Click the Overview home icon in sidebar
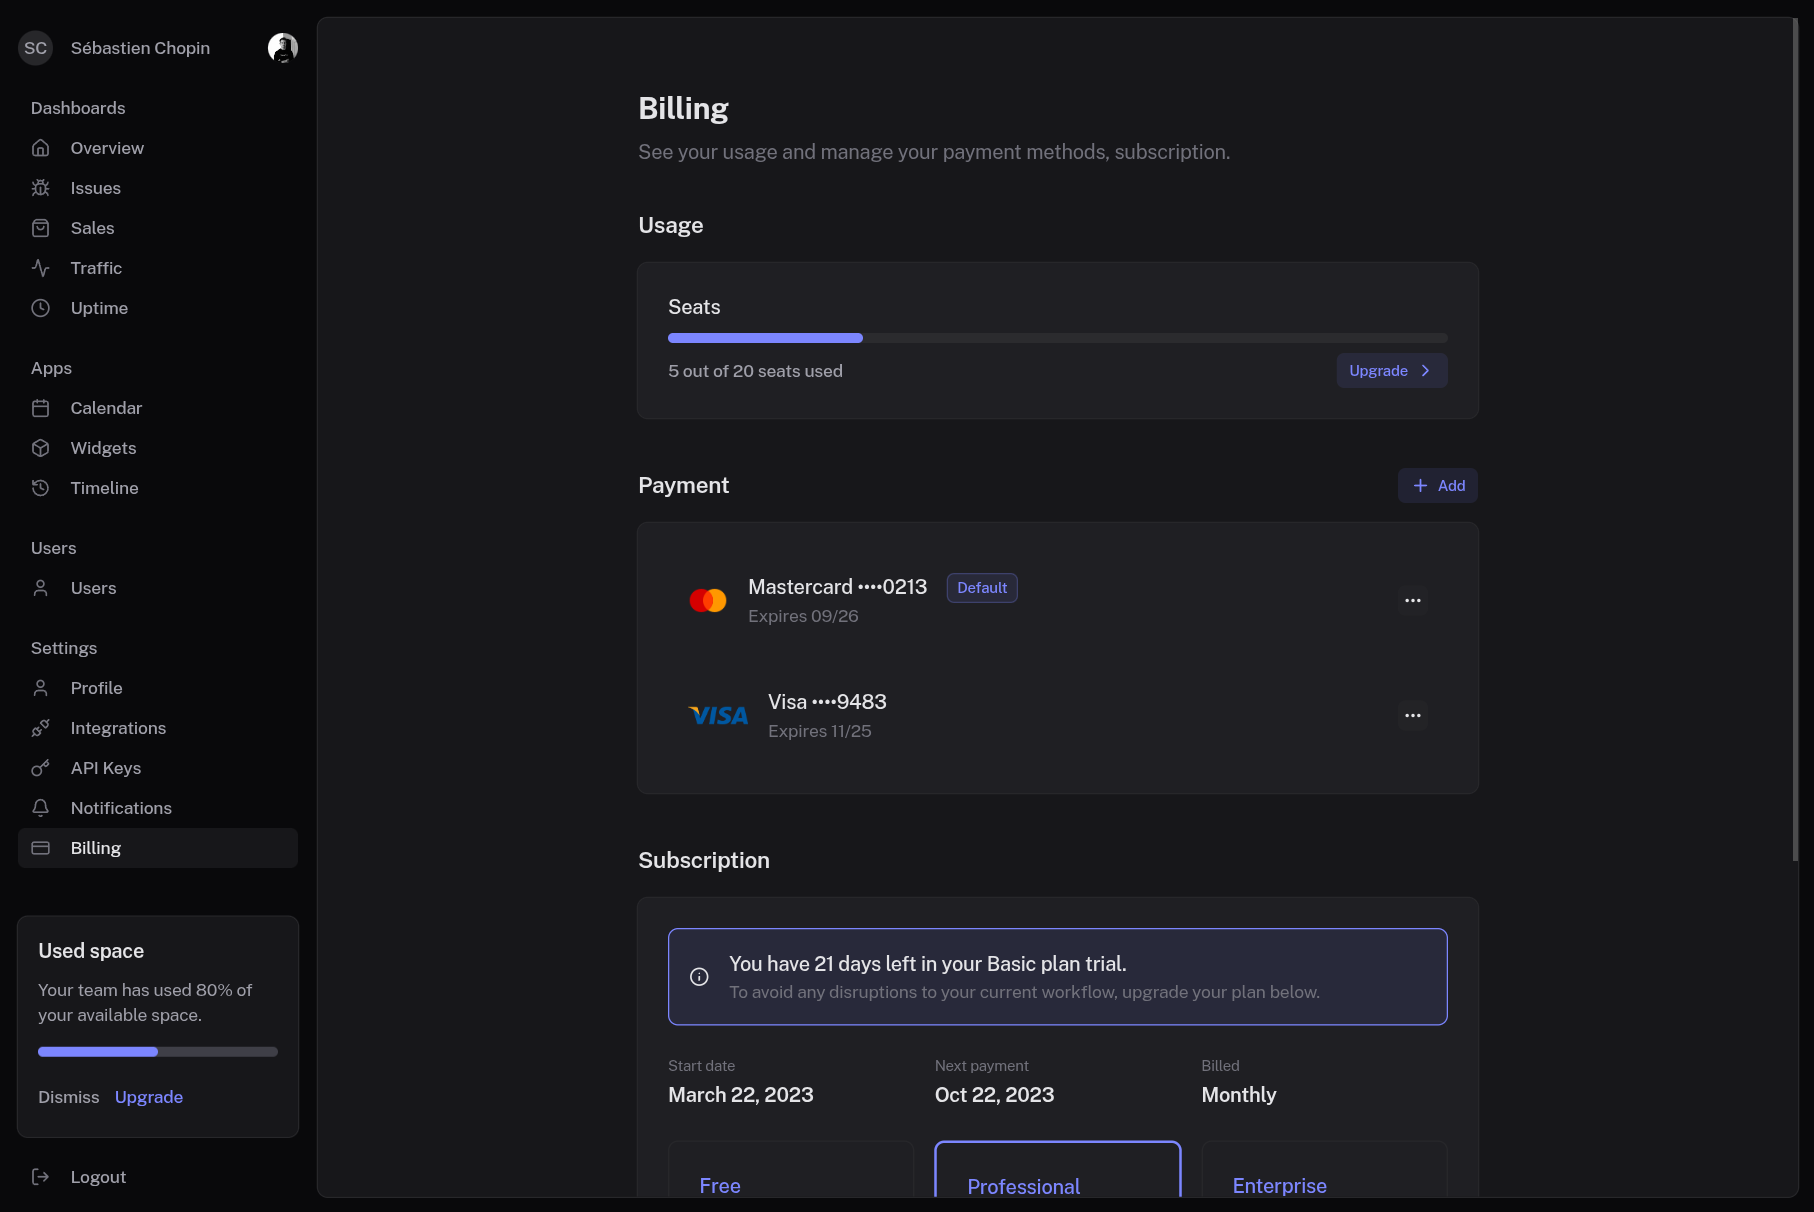Screen dimensions: 1814x1212 click(40, 148)
